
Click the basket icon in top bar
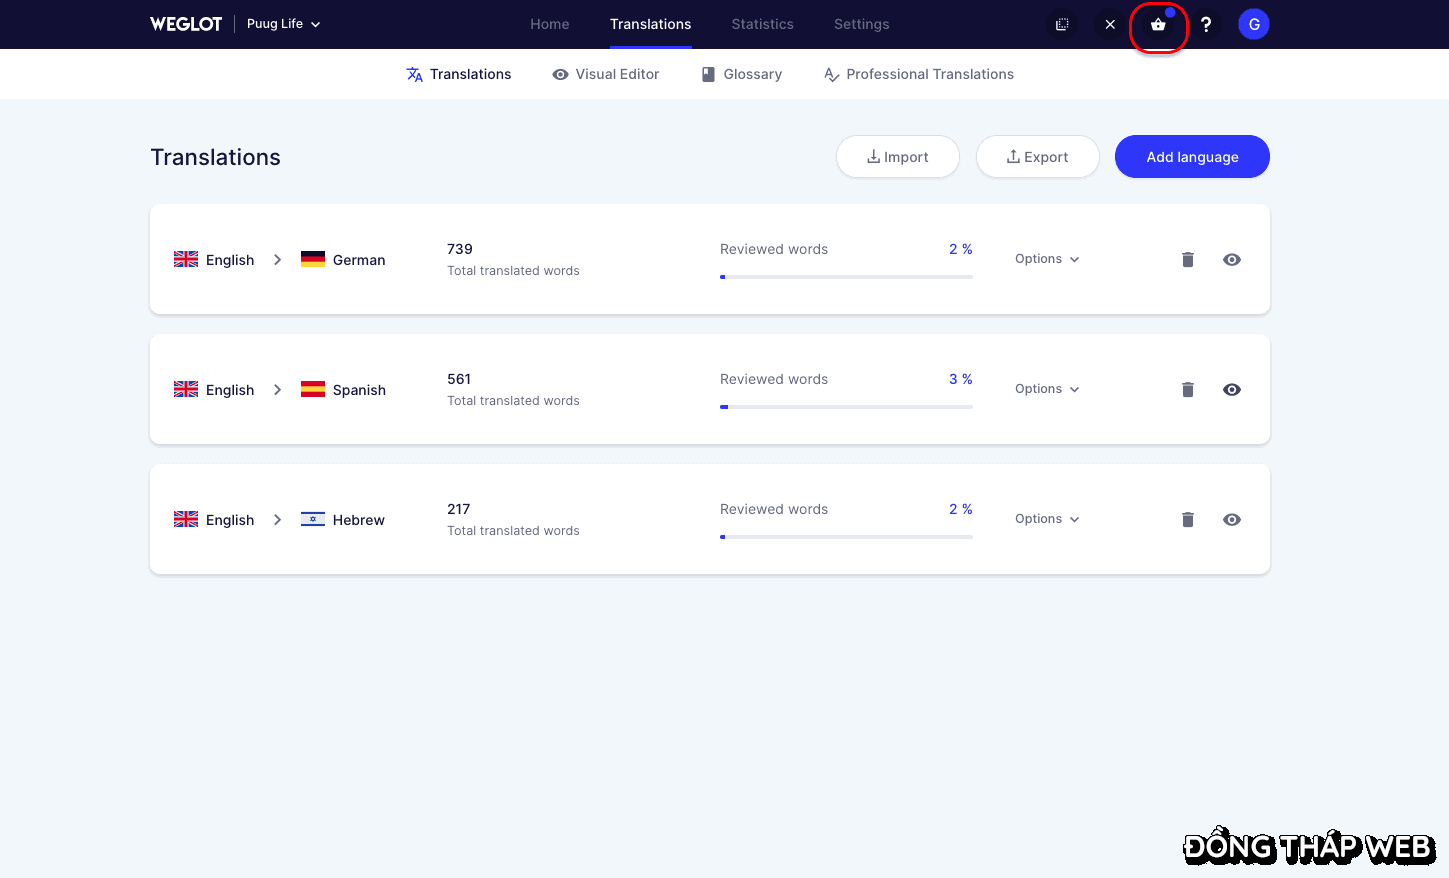1158,25
